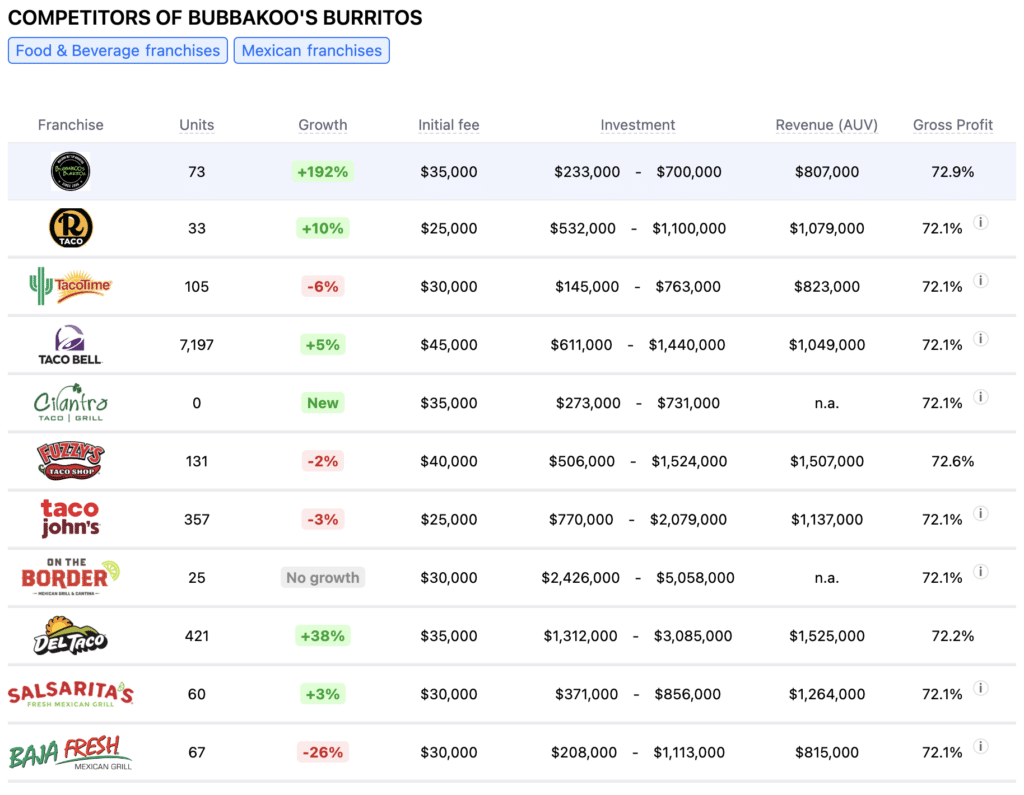Click info icon in On The Border row
The image size is (1024, 795).
(x=980, y=572)
